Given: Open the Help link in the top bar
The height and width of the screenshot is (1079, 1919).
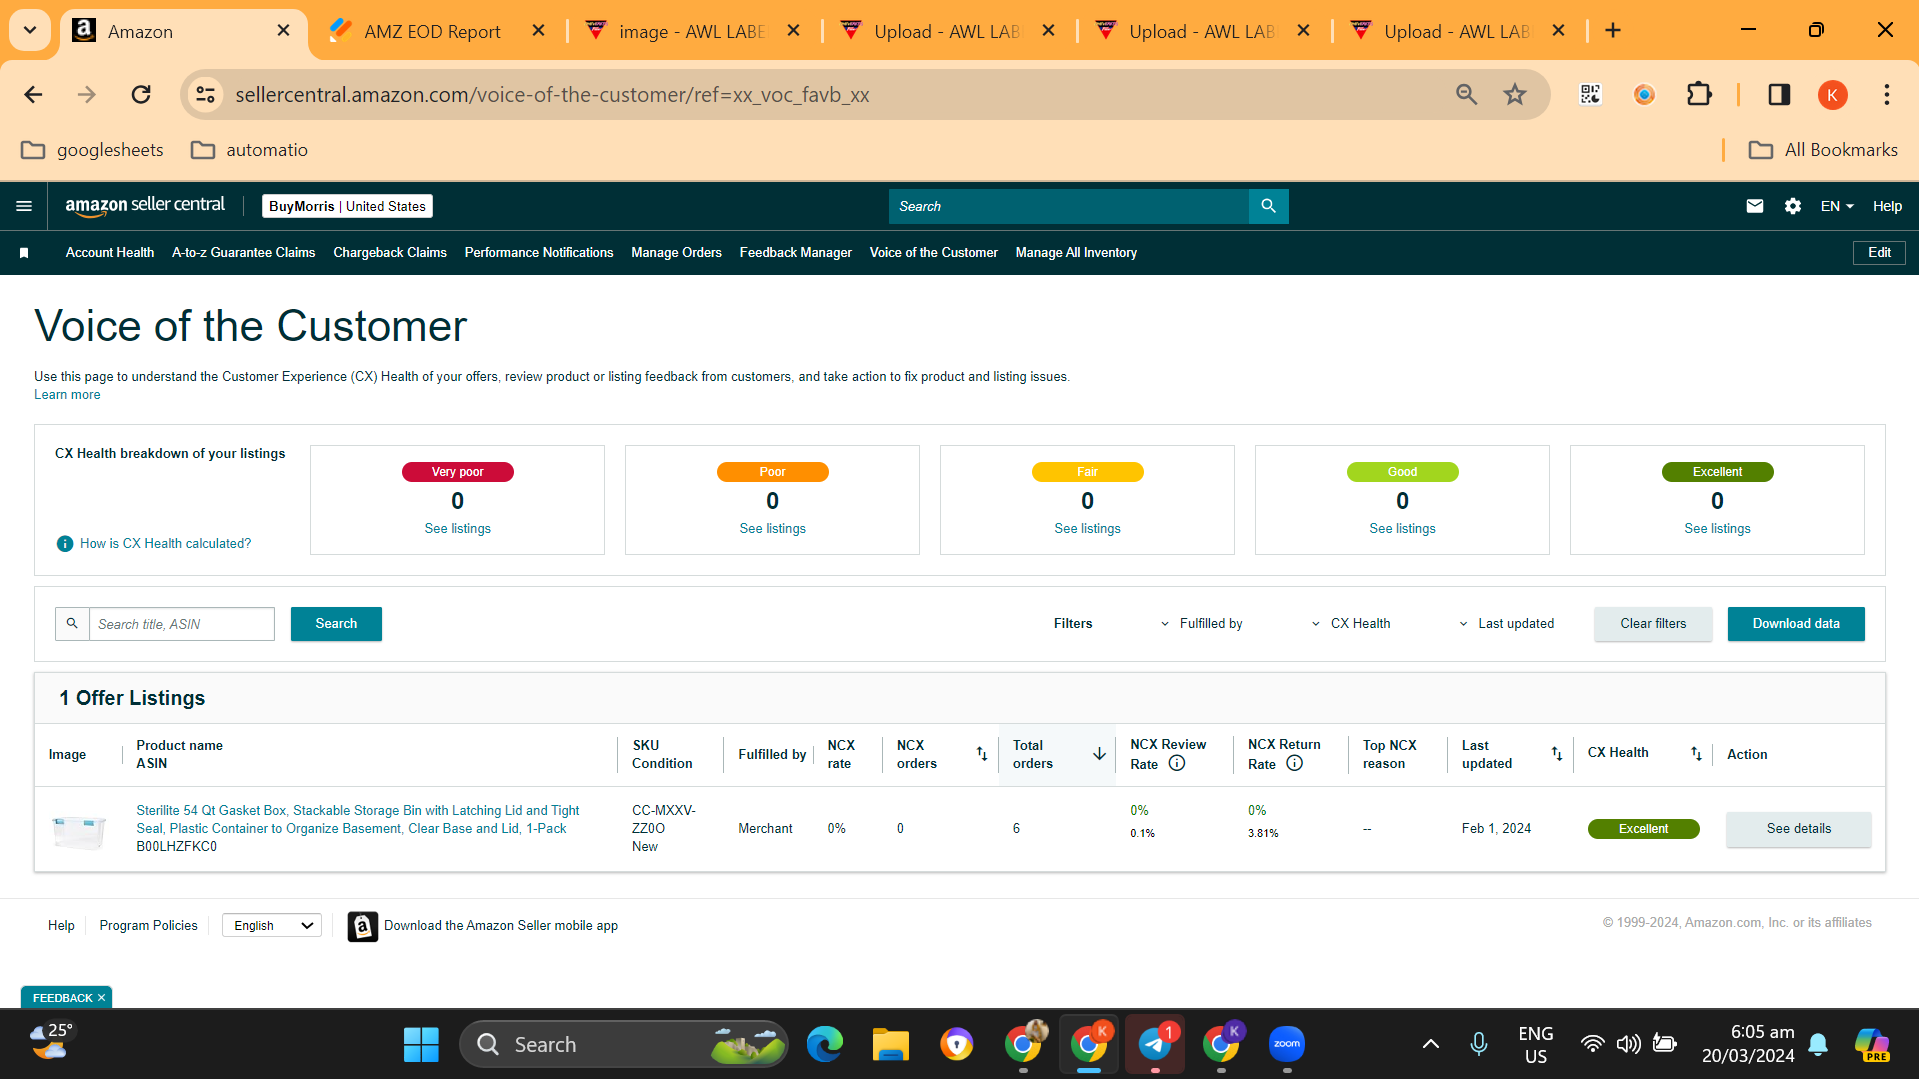Looking at the screenshot, I should point(1887,206).
